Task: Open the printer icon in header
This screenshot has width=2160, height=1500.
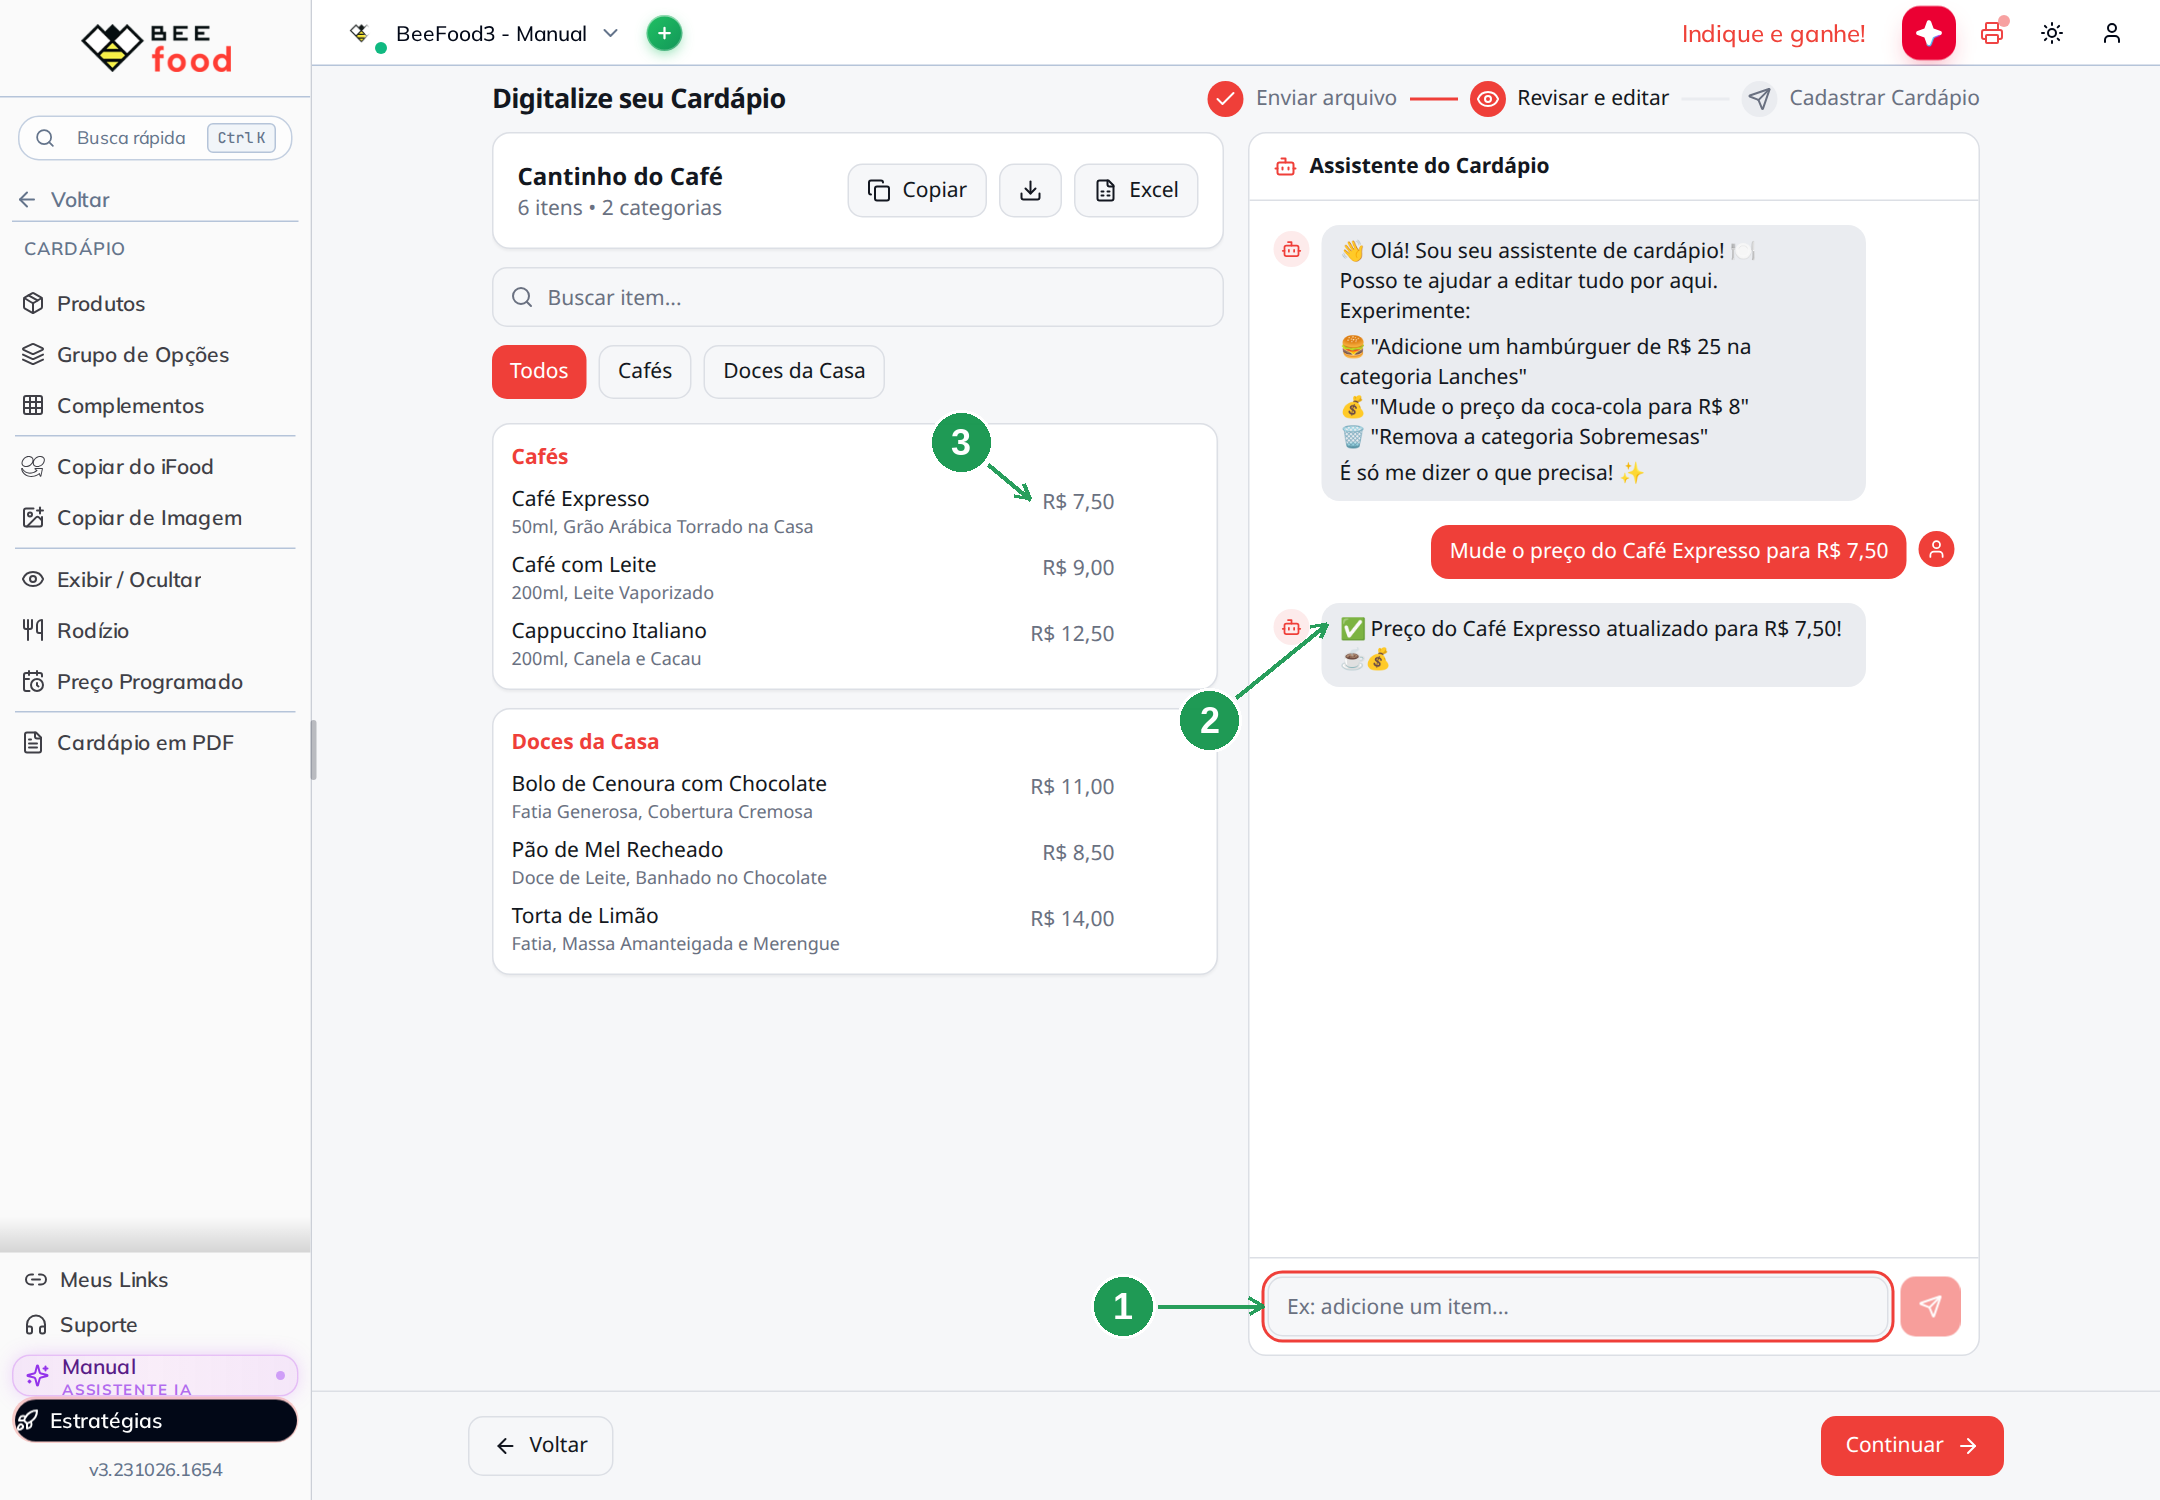Action: [x=1992, y=34]
